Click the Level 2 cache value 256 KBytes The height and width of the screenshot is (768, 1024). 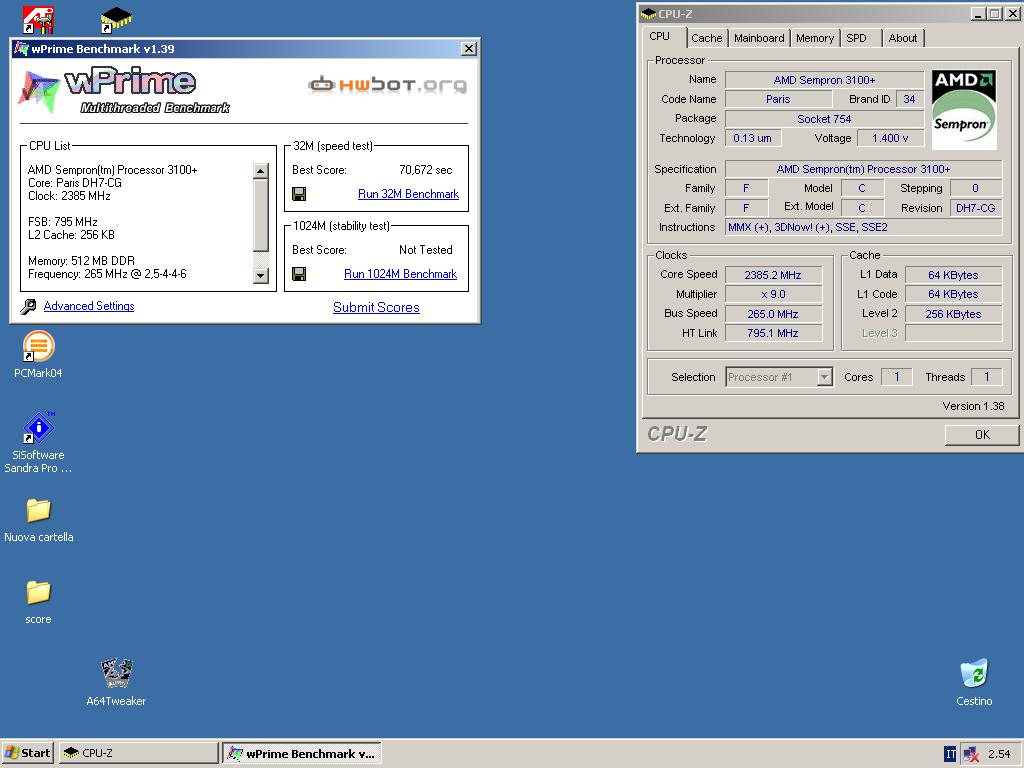point(953,313)
